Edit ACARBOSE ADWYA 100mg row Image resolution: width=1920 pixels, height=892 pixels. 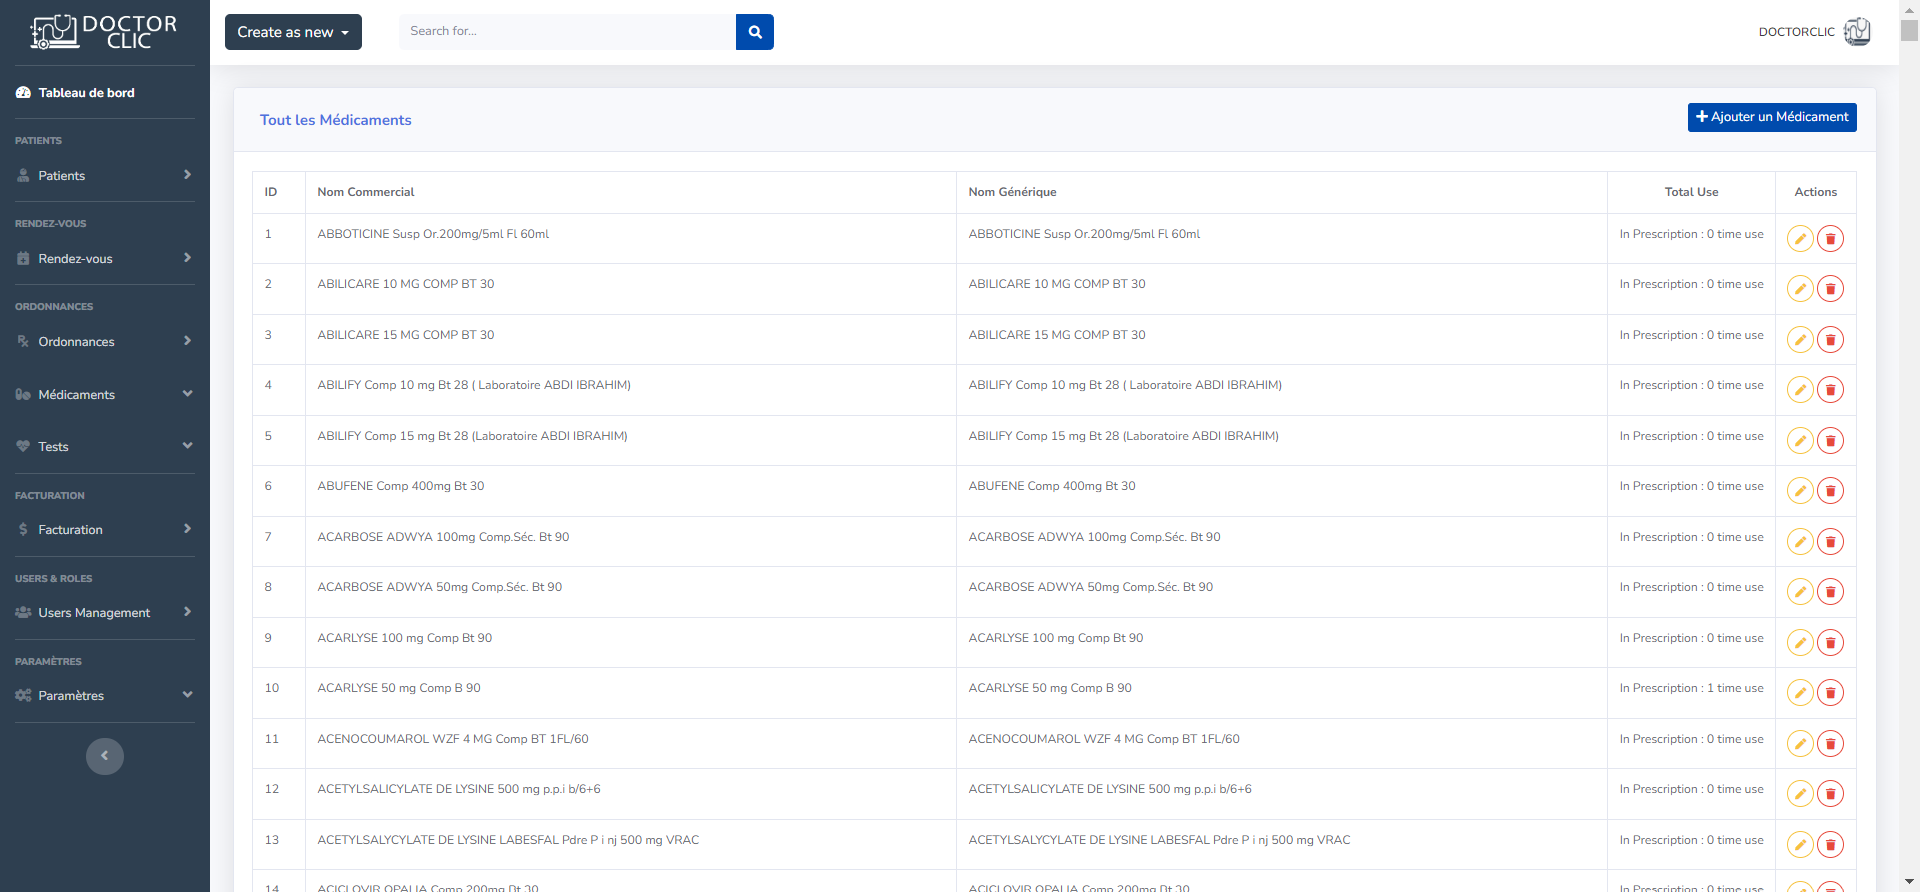[x=1800, y=542]
